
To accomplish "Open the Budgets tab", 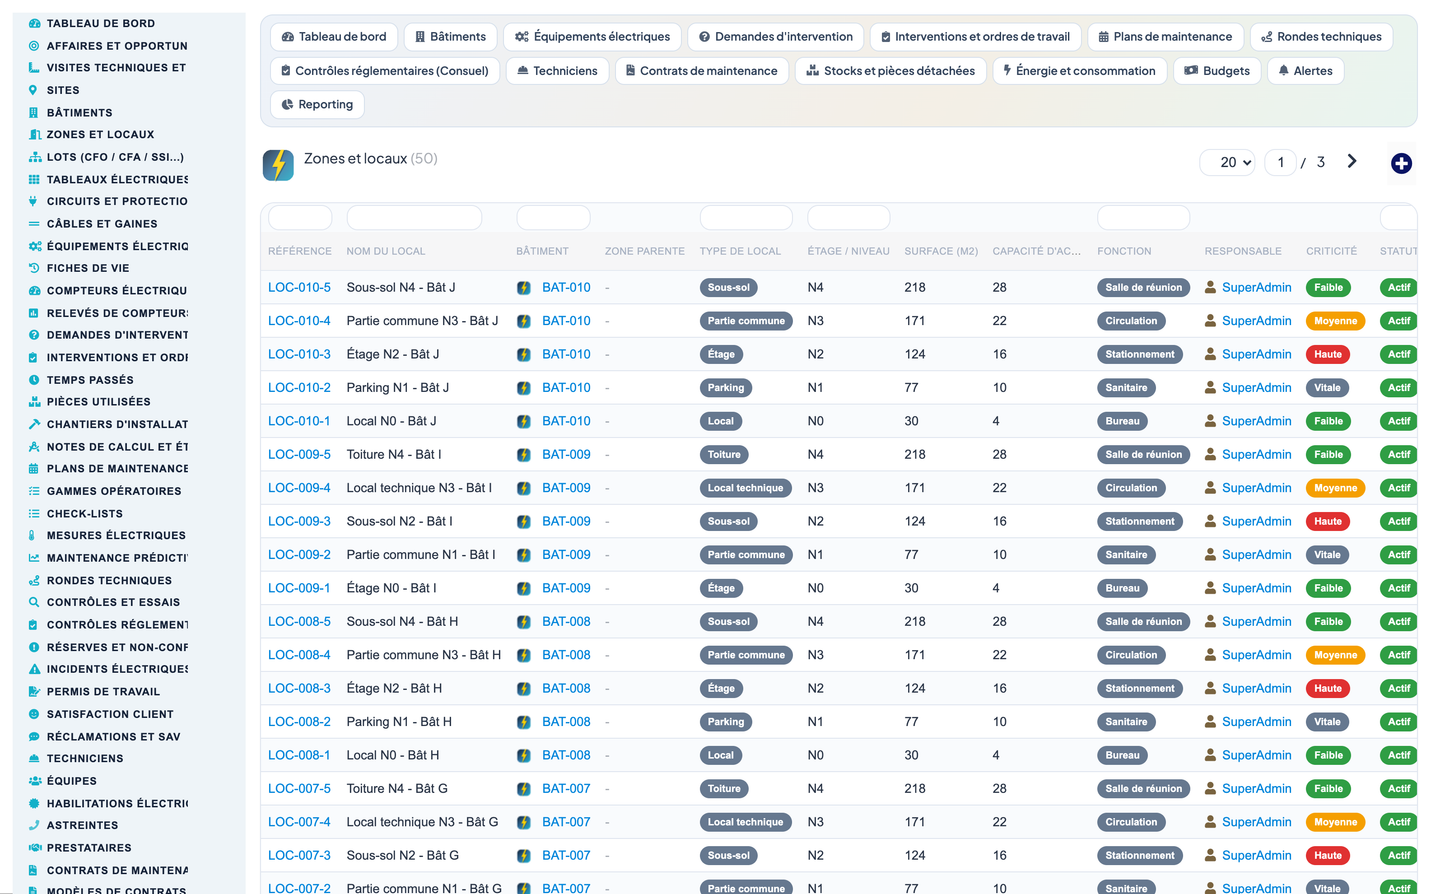I will (1217, 71).
